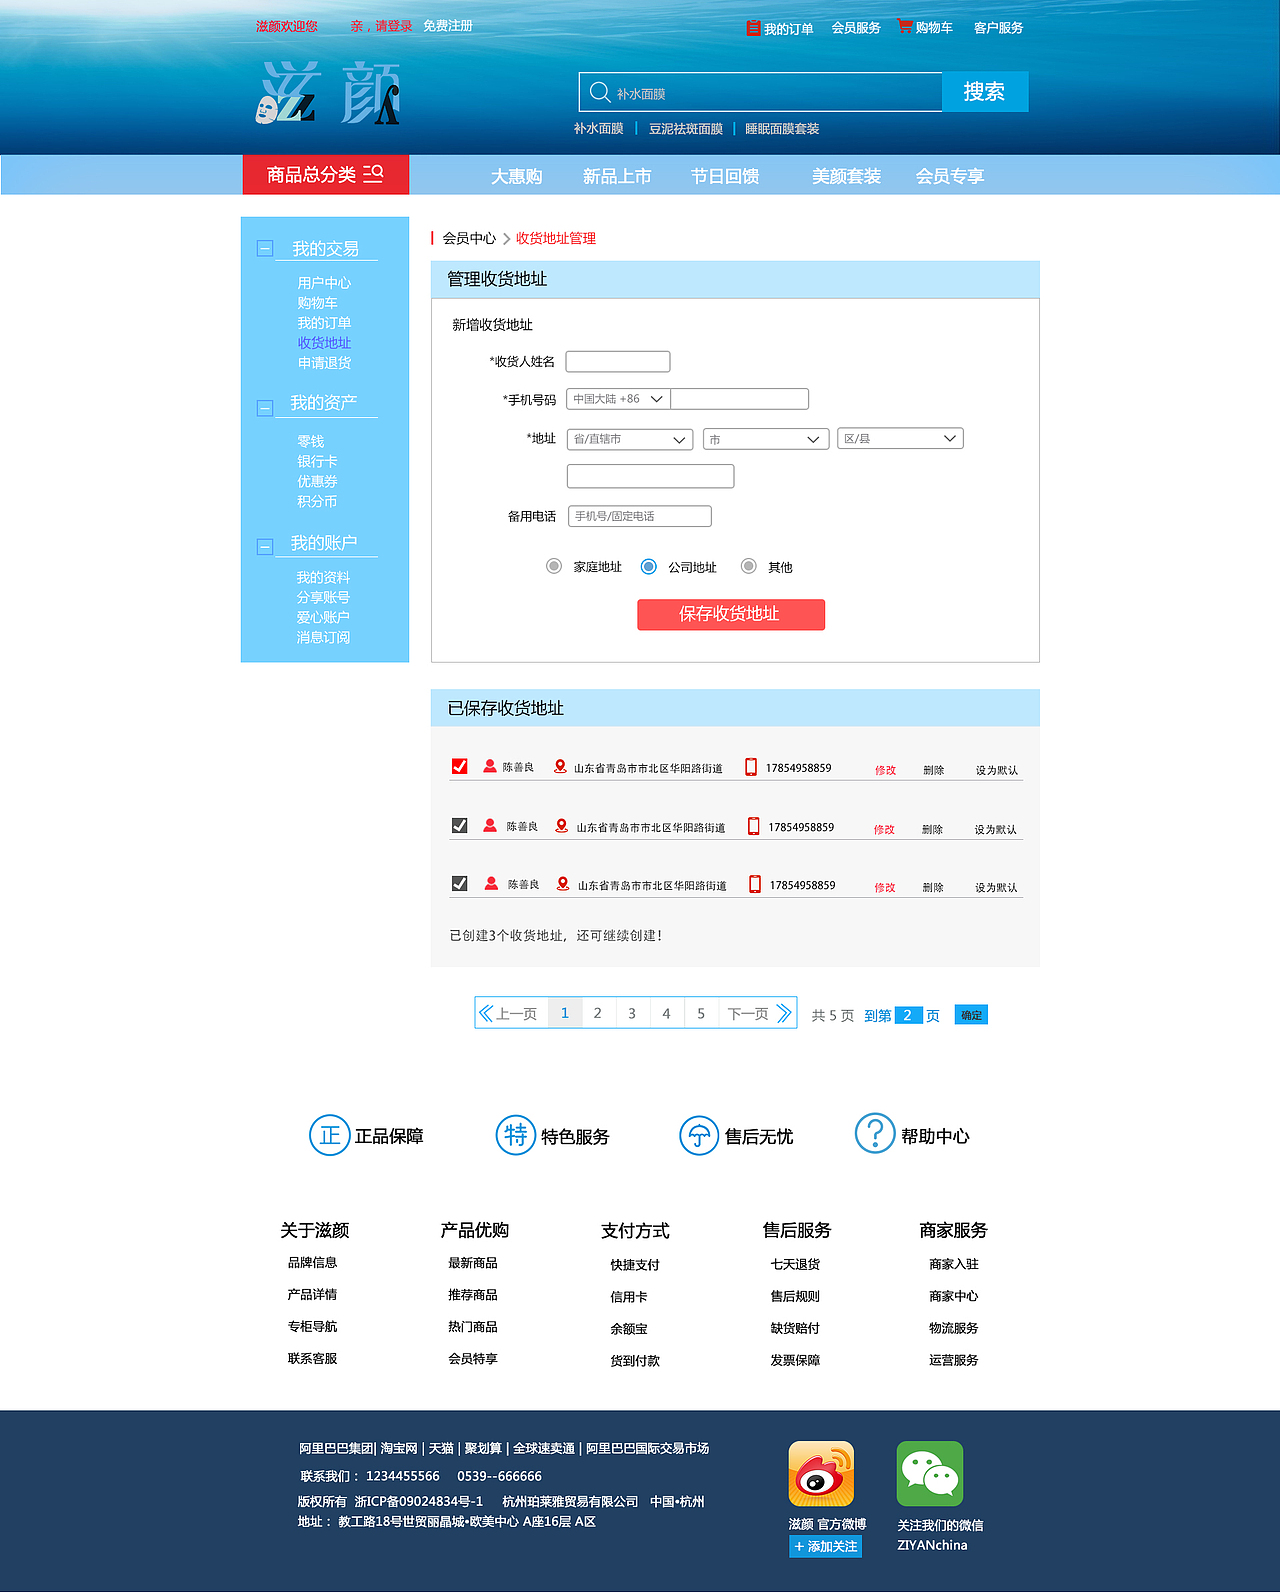Viewport: 1280px width, 1593px height.
Task: Click the location pin in second saved address
Action: point(562,825)
